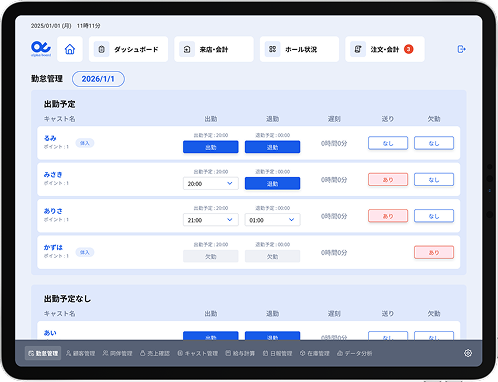Click the 欠勤 column header in 出勤予定なし

coord(434,313)
